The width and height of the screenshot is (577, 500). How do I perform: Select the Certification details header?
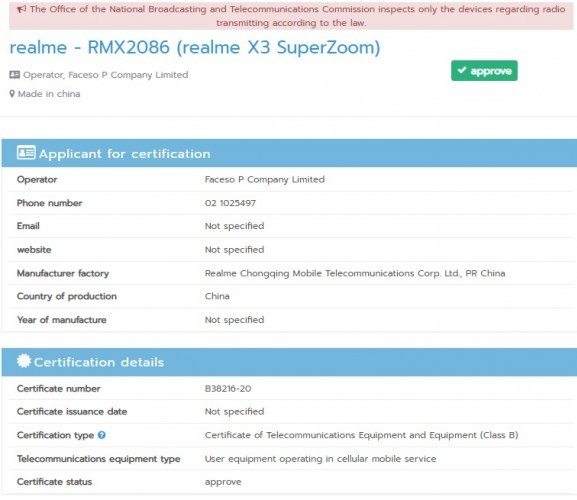point(289,362)
